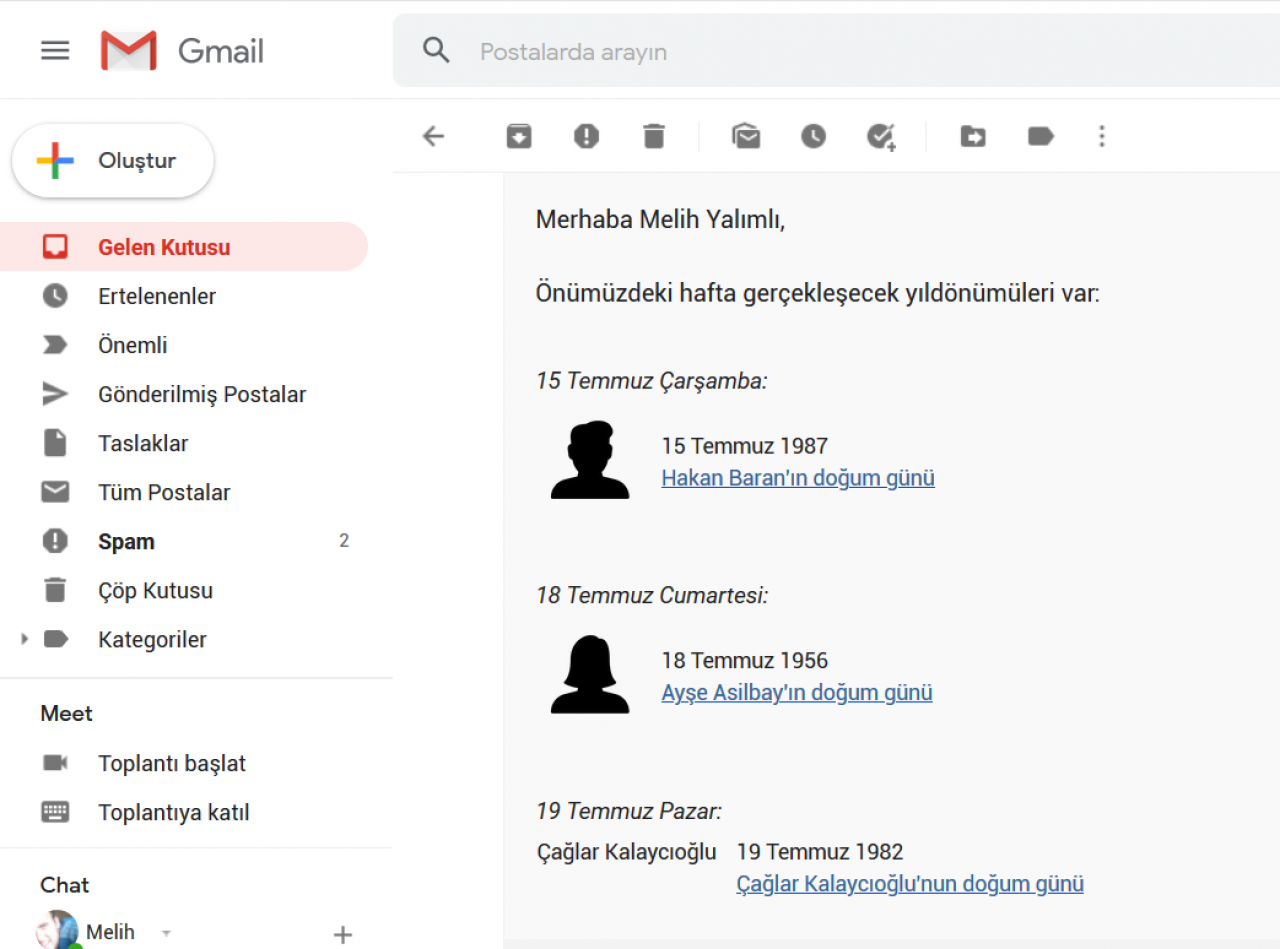This screenshot has width=1280, height=949.
Task: Snooze this email with clock icon
Action: (813, 136)
